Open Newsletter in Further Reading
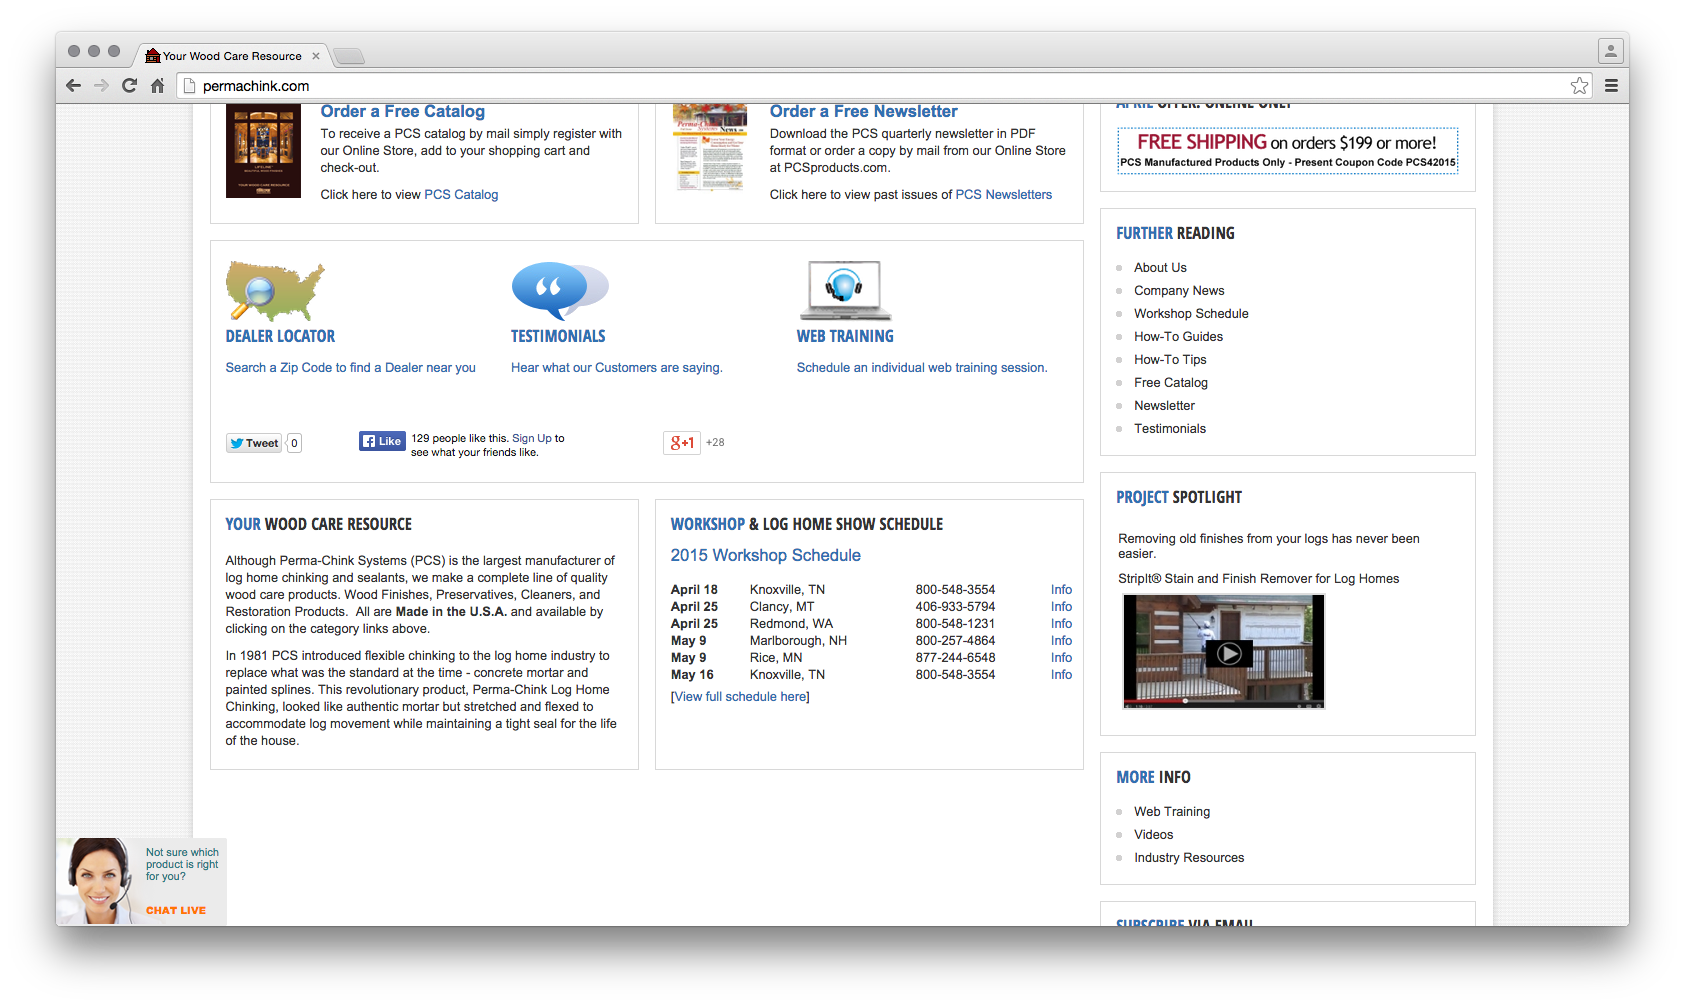Screen dimensions: 1685x1006 pos(1164,406)
